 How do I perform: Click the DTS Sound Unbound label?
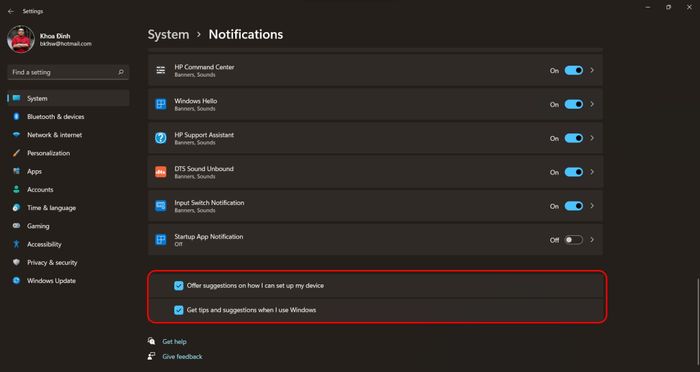[204, 169]
